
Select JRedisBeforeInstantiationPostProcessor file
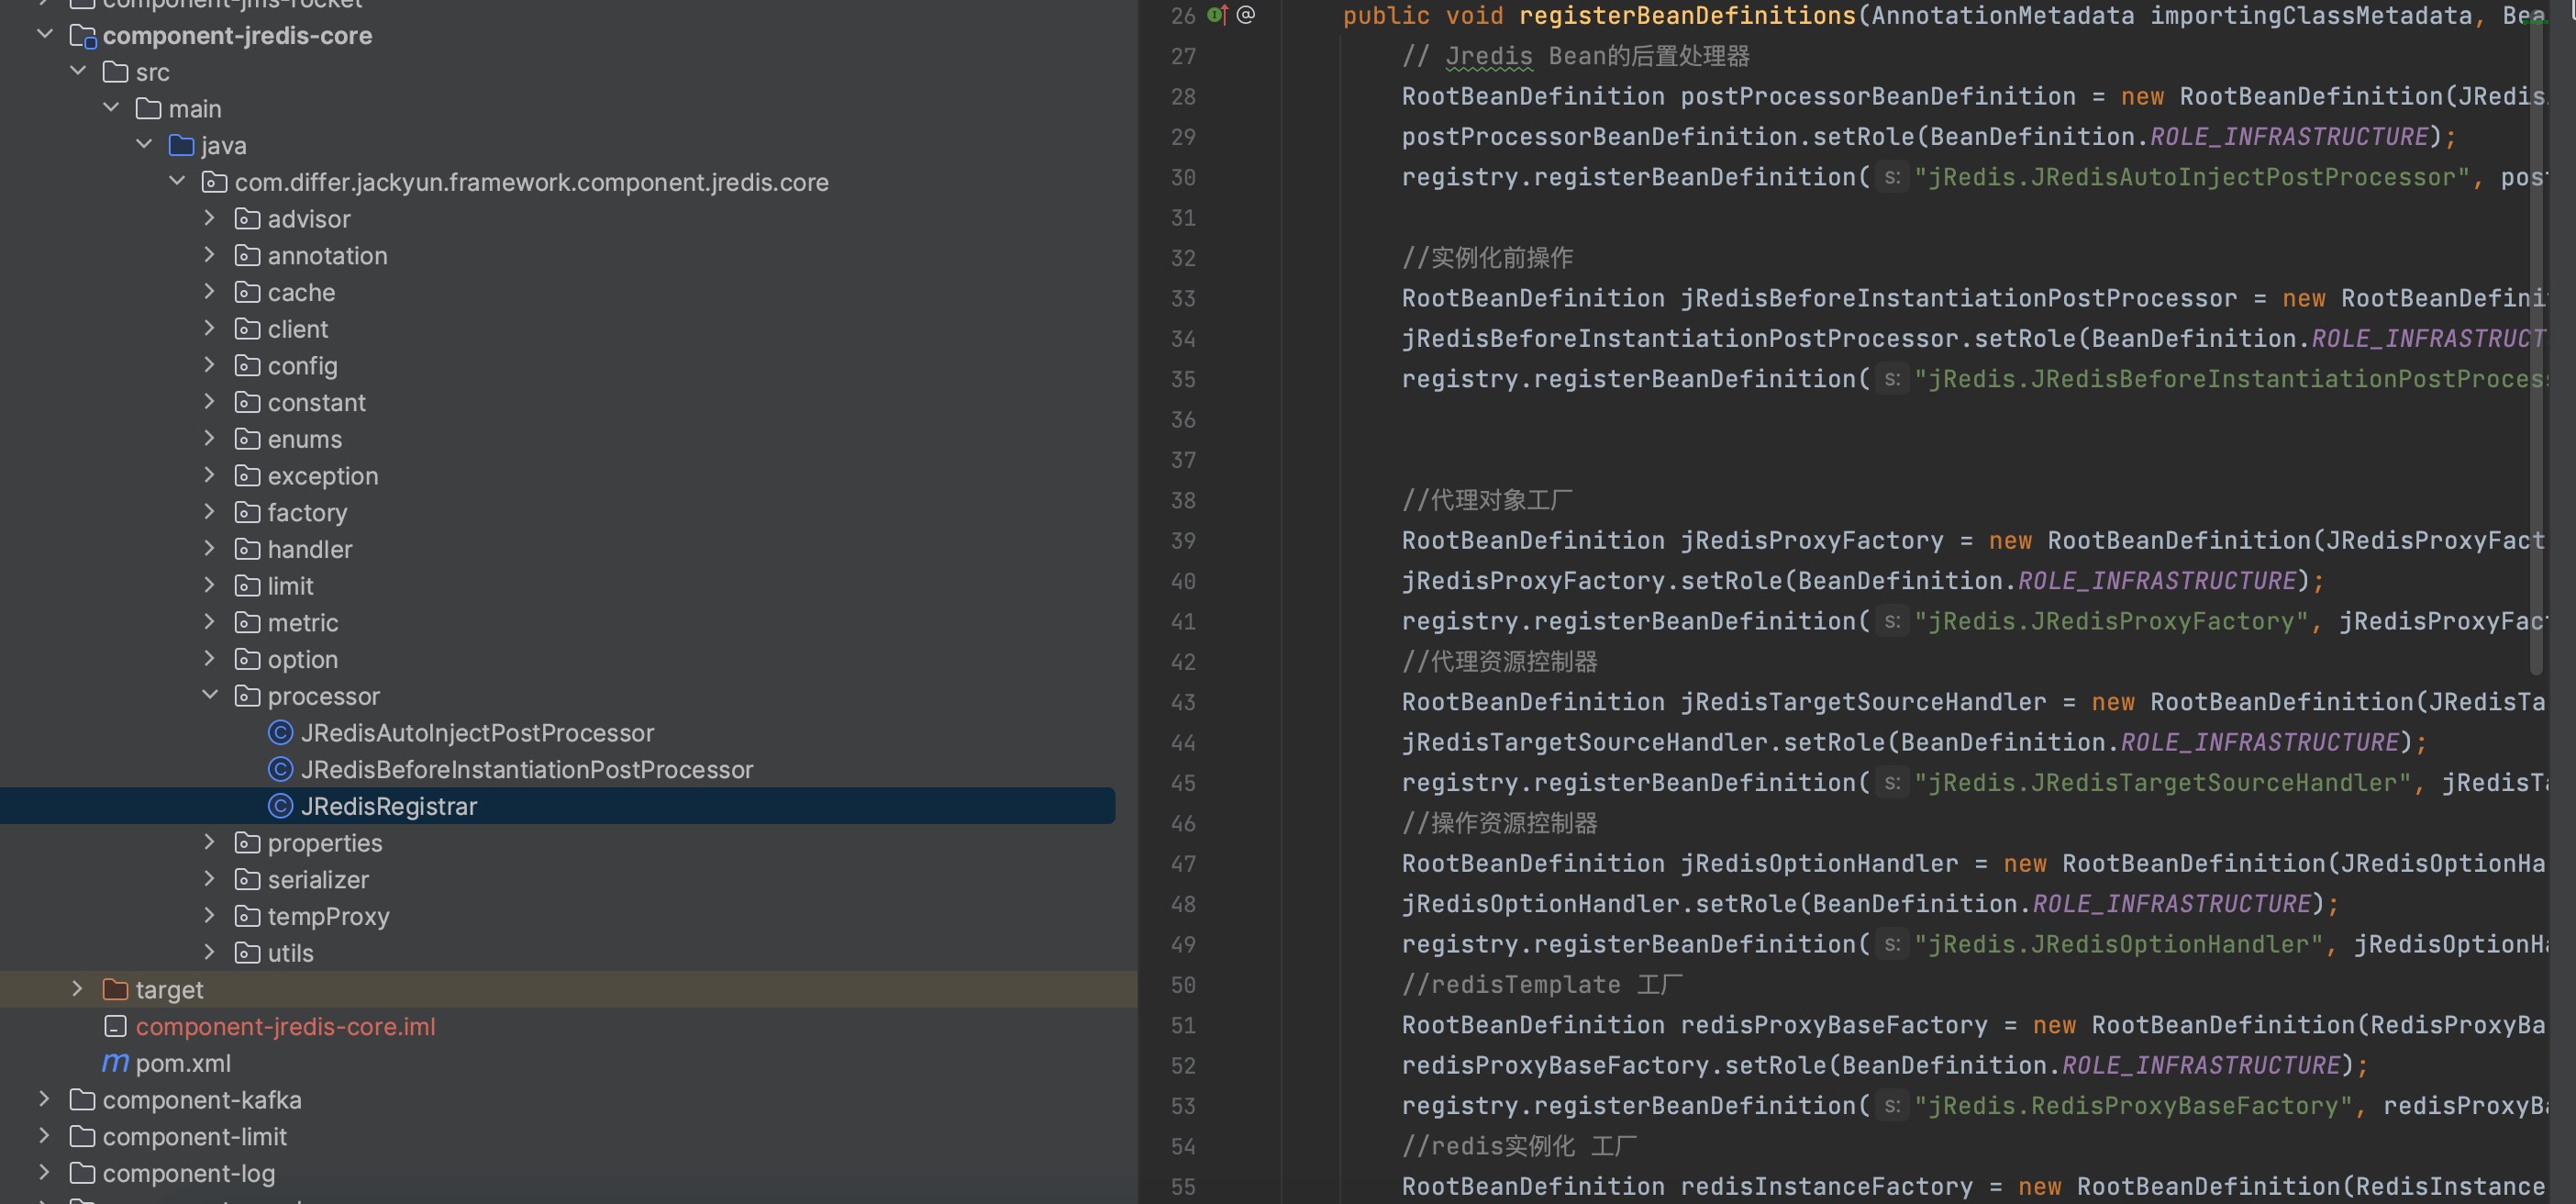coord(527,771)
